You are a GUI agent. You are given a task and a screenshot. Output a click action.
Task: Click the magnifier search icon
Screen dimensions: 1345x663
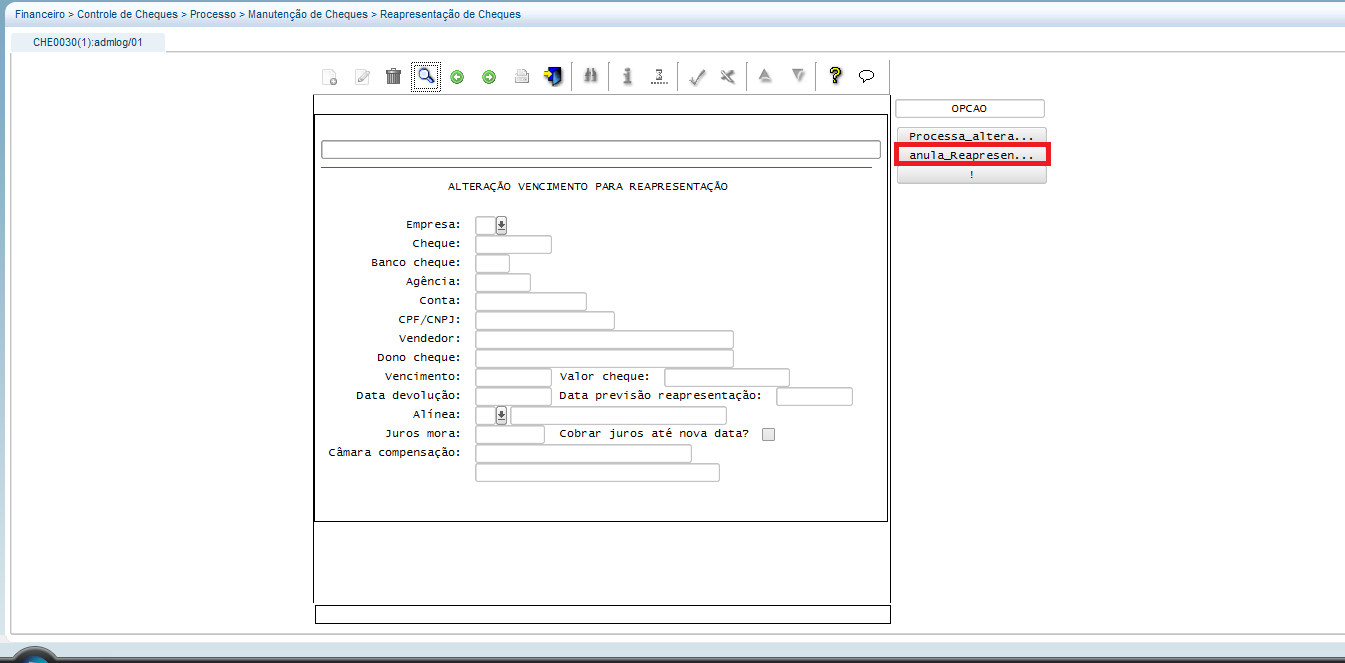coord(426,76)
